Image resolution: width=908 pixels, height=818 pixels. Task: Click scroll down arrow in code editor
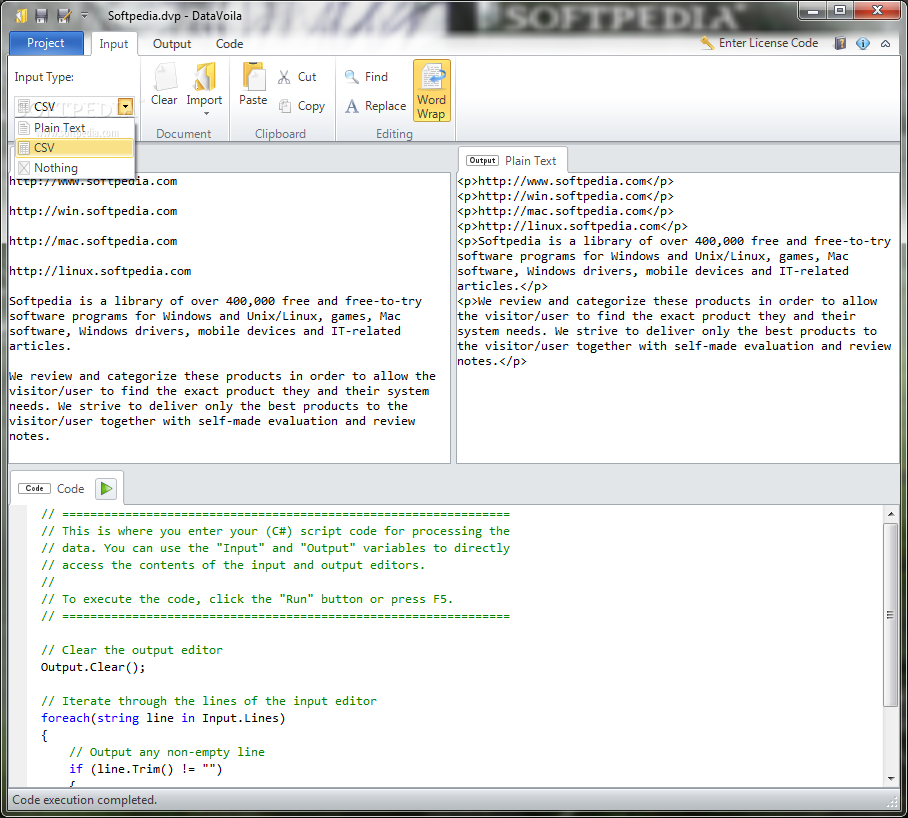pos(891,779)
